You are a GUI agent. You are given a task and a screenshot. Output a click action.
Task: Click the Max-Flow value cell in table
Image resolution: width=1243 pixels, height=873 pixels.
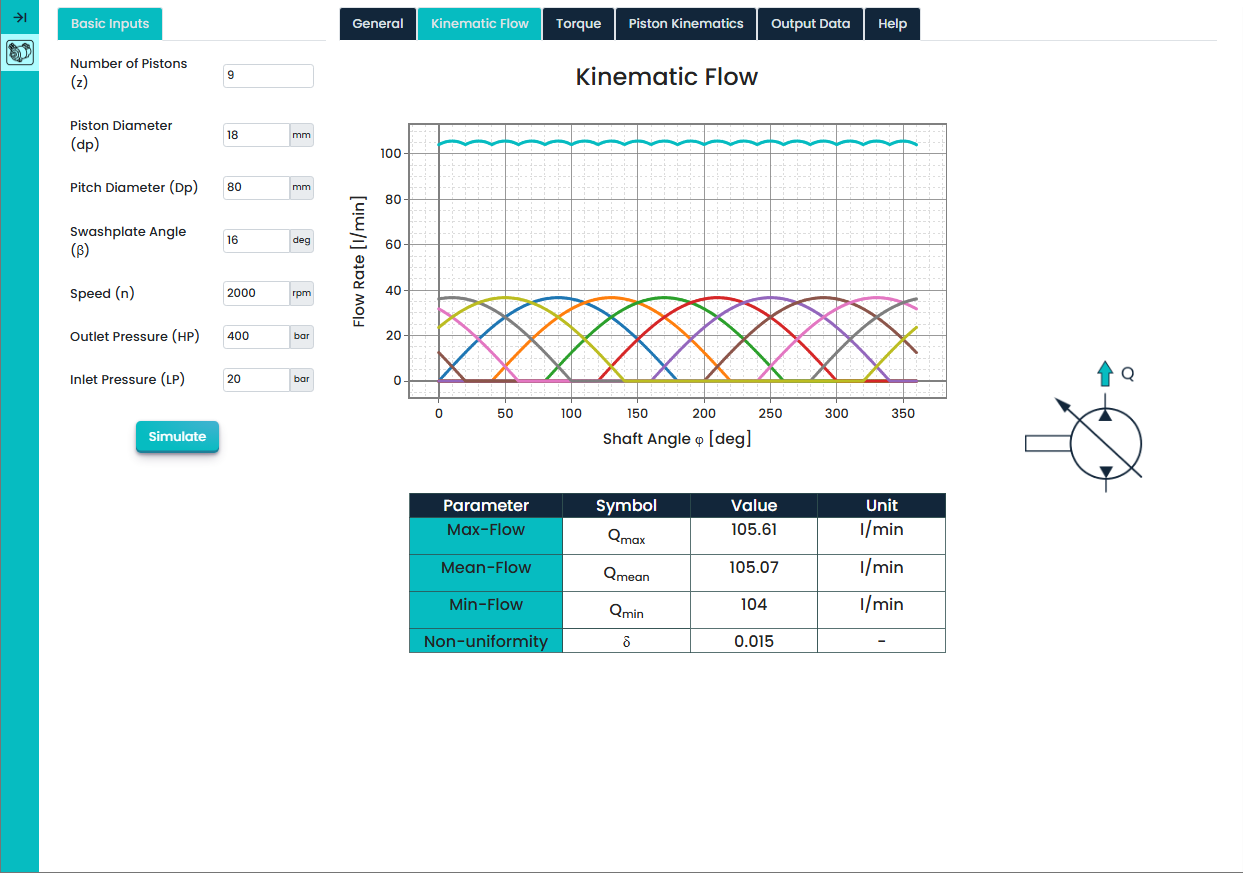[x=753, y=531]
